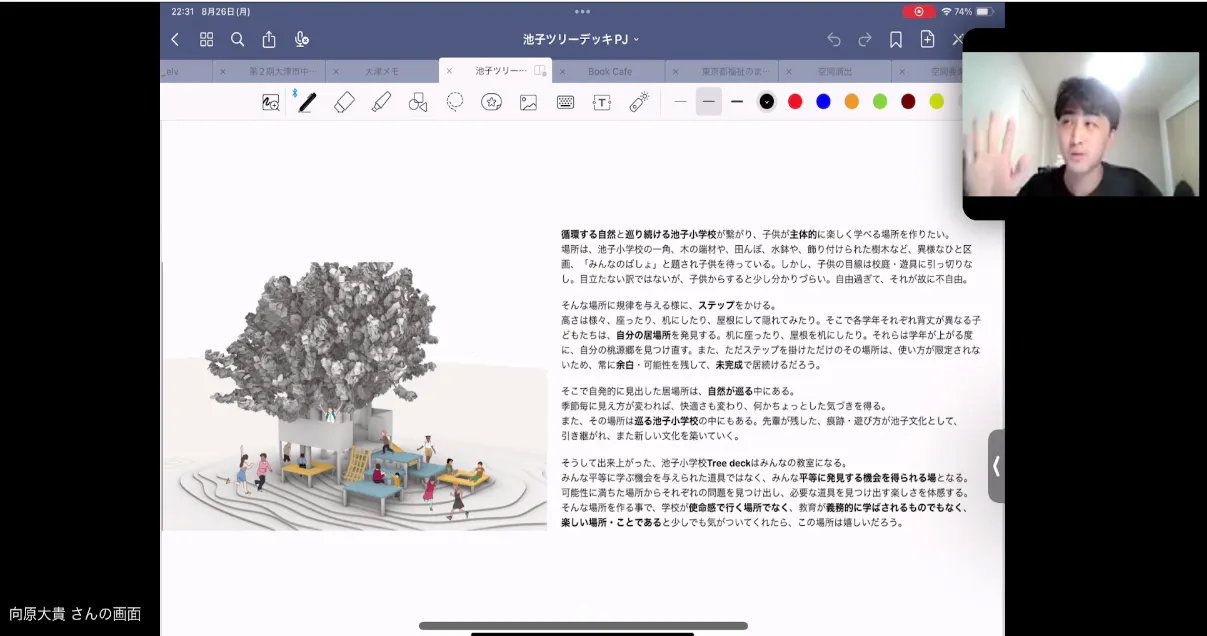Select the Highlighter tool
Screen dimensions: 1207x636
(x=381, y=102)
